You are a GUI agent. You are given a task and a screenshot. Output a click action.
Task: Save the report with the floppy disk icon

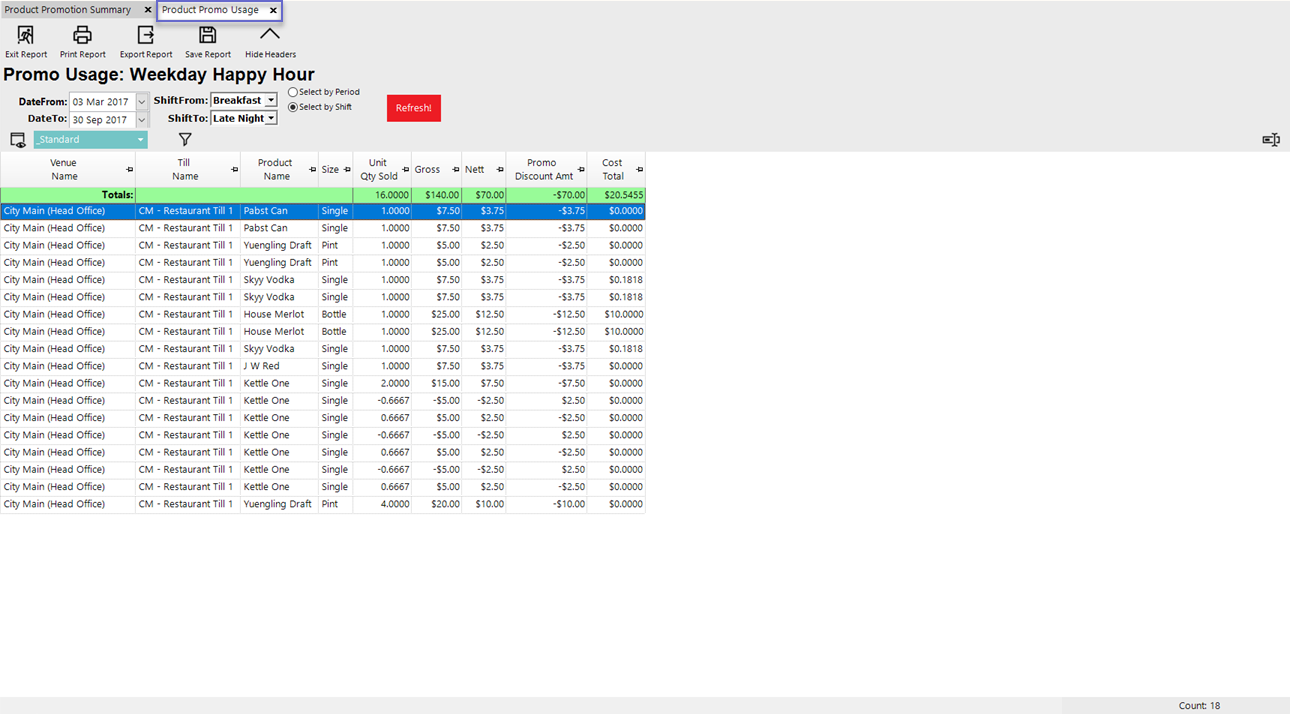click(x=207, y=36)
